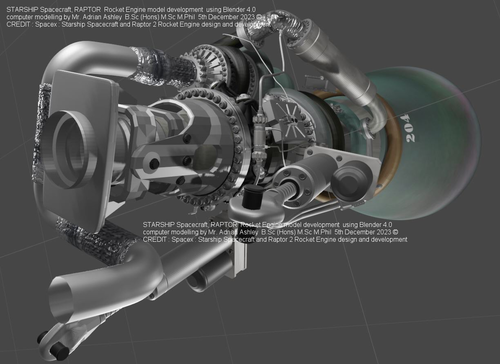Select the lower CREDIT : Spacex caption line

point(275,240)
